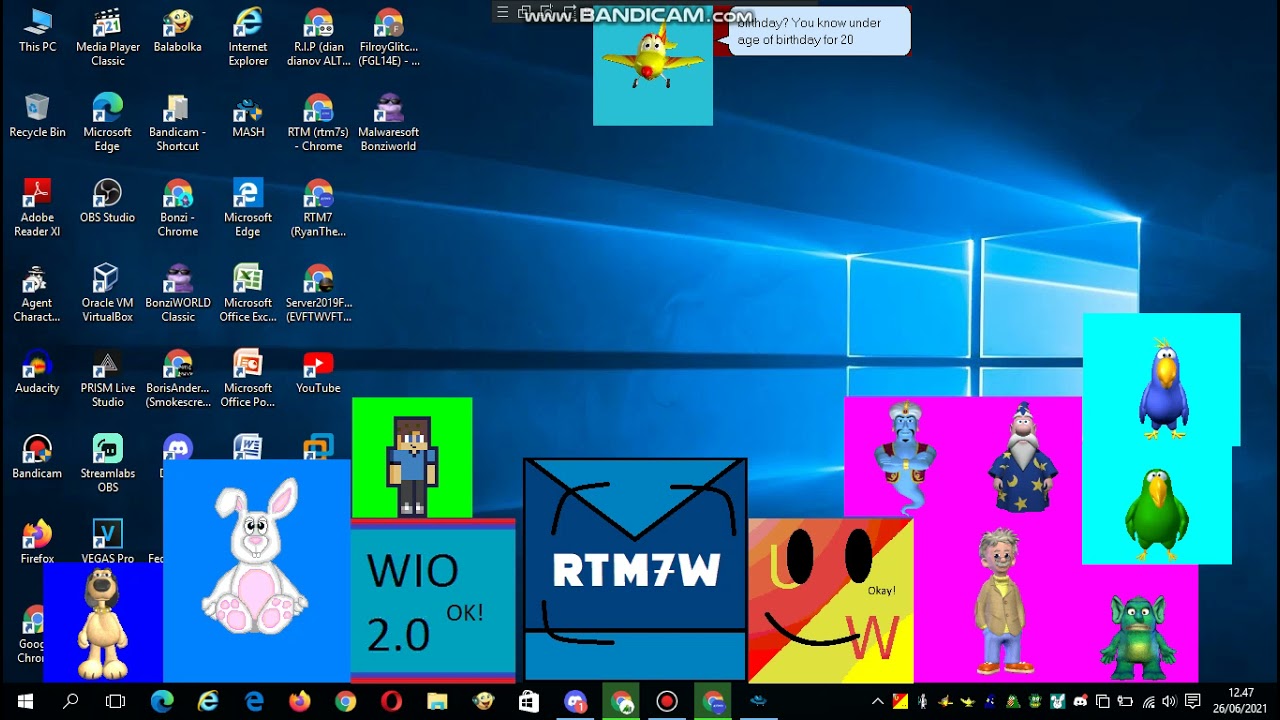The image size is (1280, 720).
Task: Open Bonzi - Chrome shortcut
Action: click(177, 208)
